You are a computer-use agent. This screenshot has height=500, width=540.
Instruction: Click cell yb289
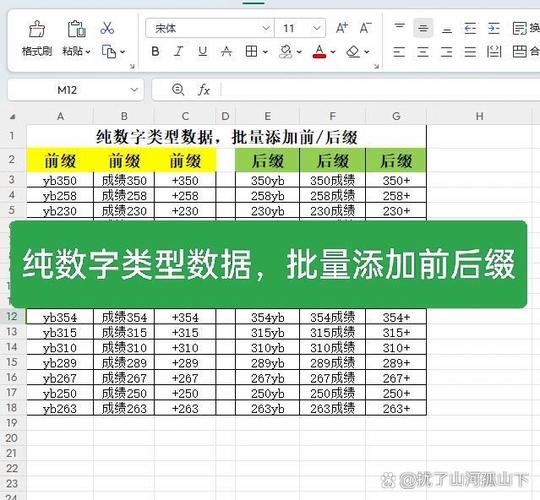[60, 363]
